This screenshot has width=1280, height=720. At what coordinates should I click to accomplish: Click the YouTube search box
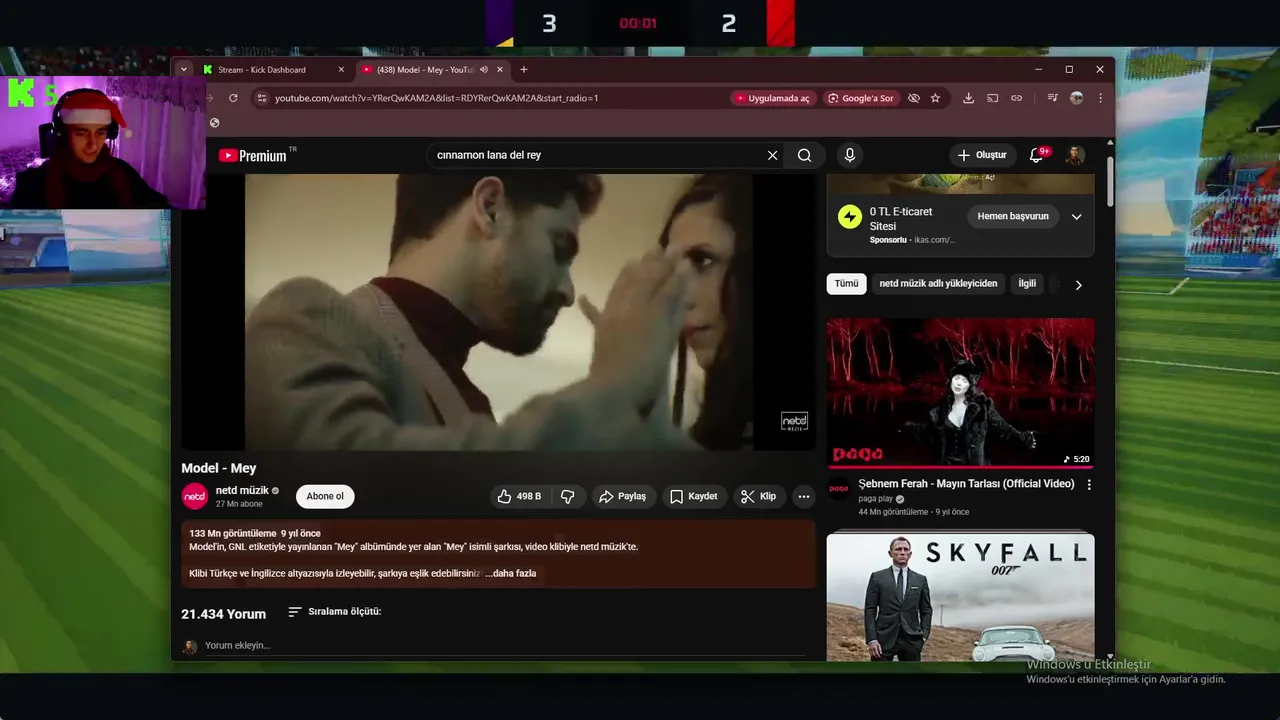click(596, 155)
